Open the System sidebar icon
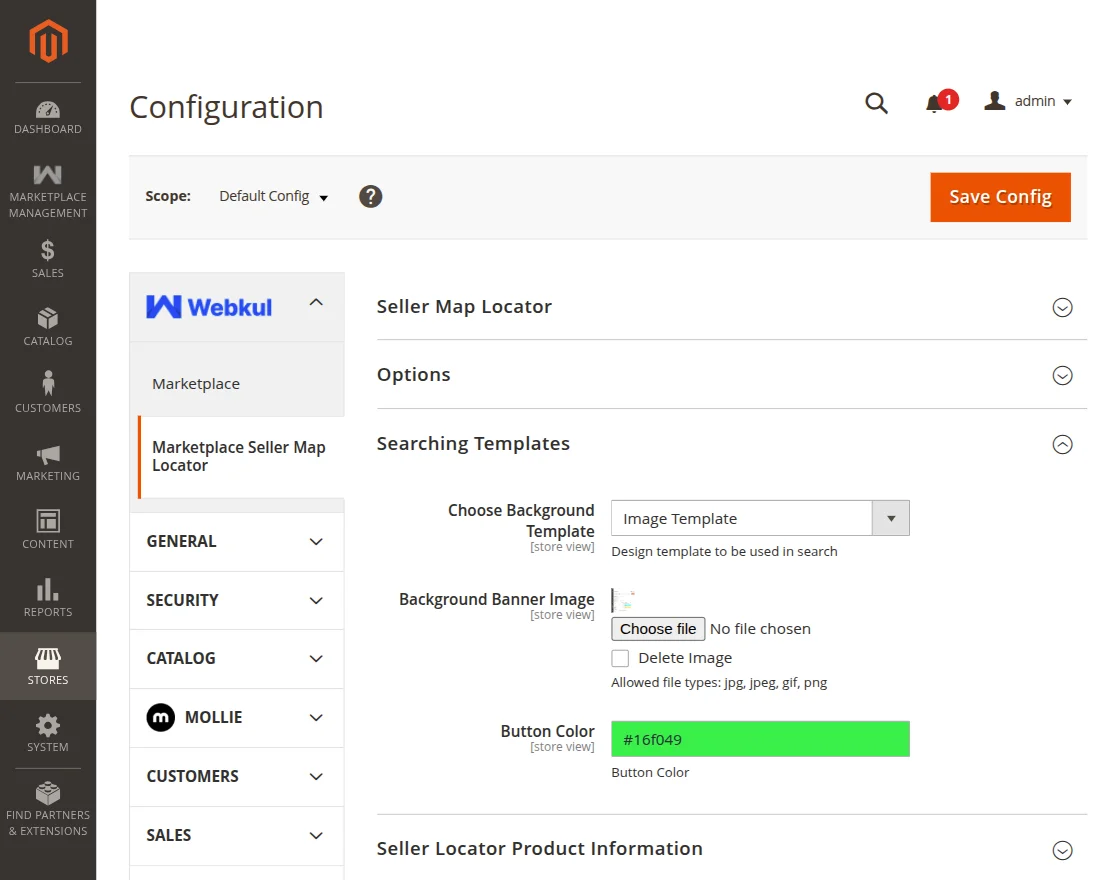Screen dimensions: 1120x880 (x=47, y=730)
